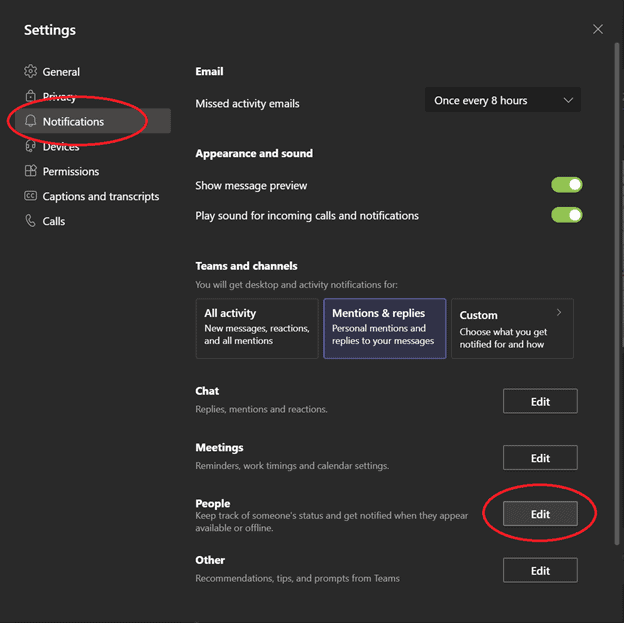Click the General gear icon
The height and width of the screenshot is (623, 624).
click(30, 71)
